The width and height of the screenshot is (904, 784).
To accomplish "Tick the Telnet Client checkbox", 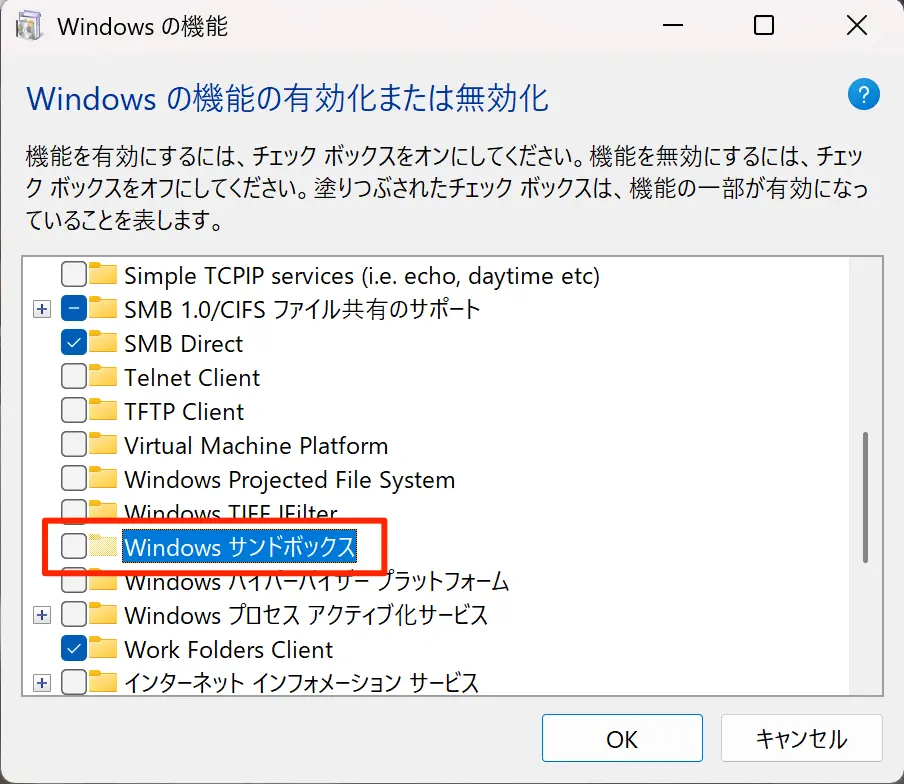I will pos(74,377).
